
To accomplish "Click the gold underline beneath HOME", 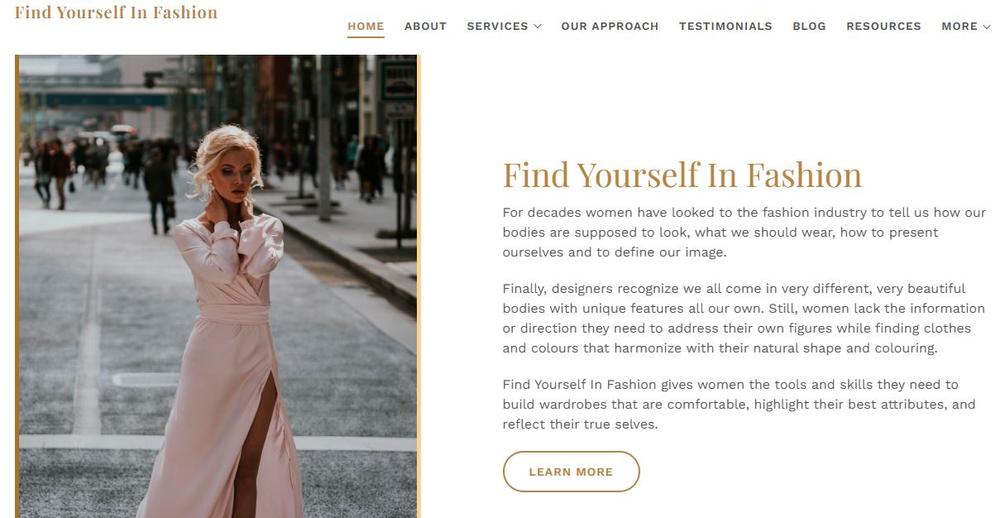I will (365, 37).
